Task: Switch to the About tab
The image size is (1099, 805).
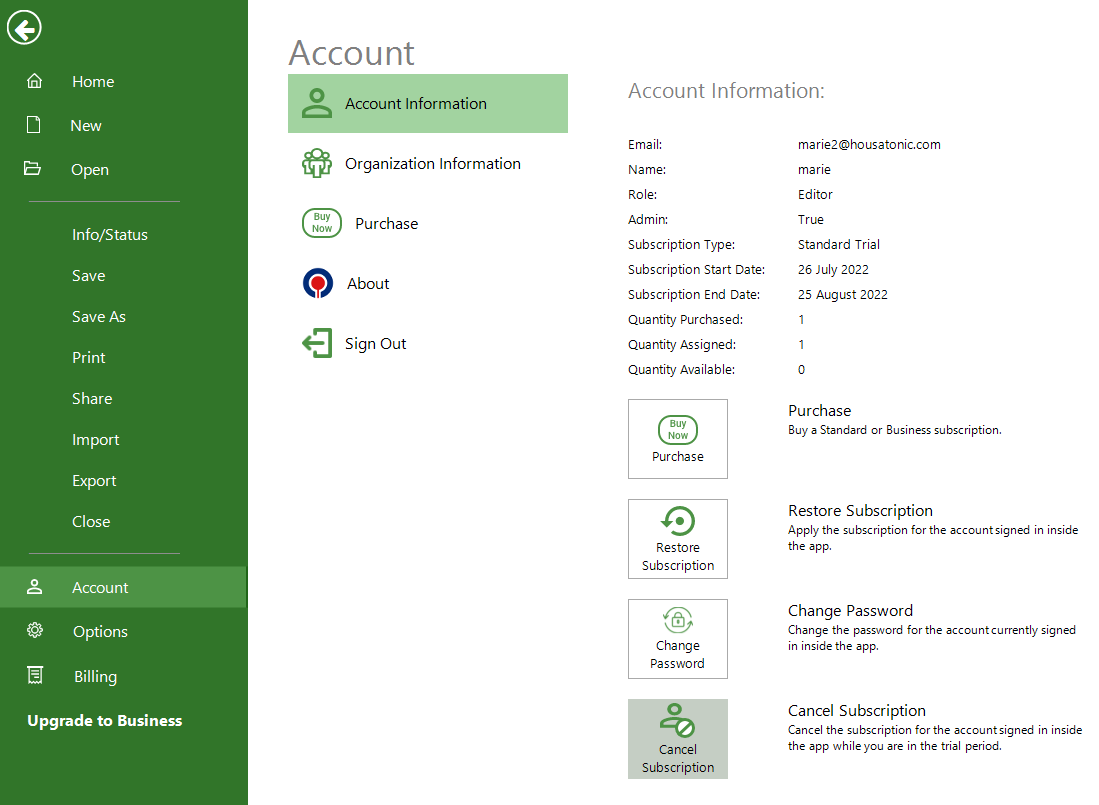Action: tap(368, 284)
